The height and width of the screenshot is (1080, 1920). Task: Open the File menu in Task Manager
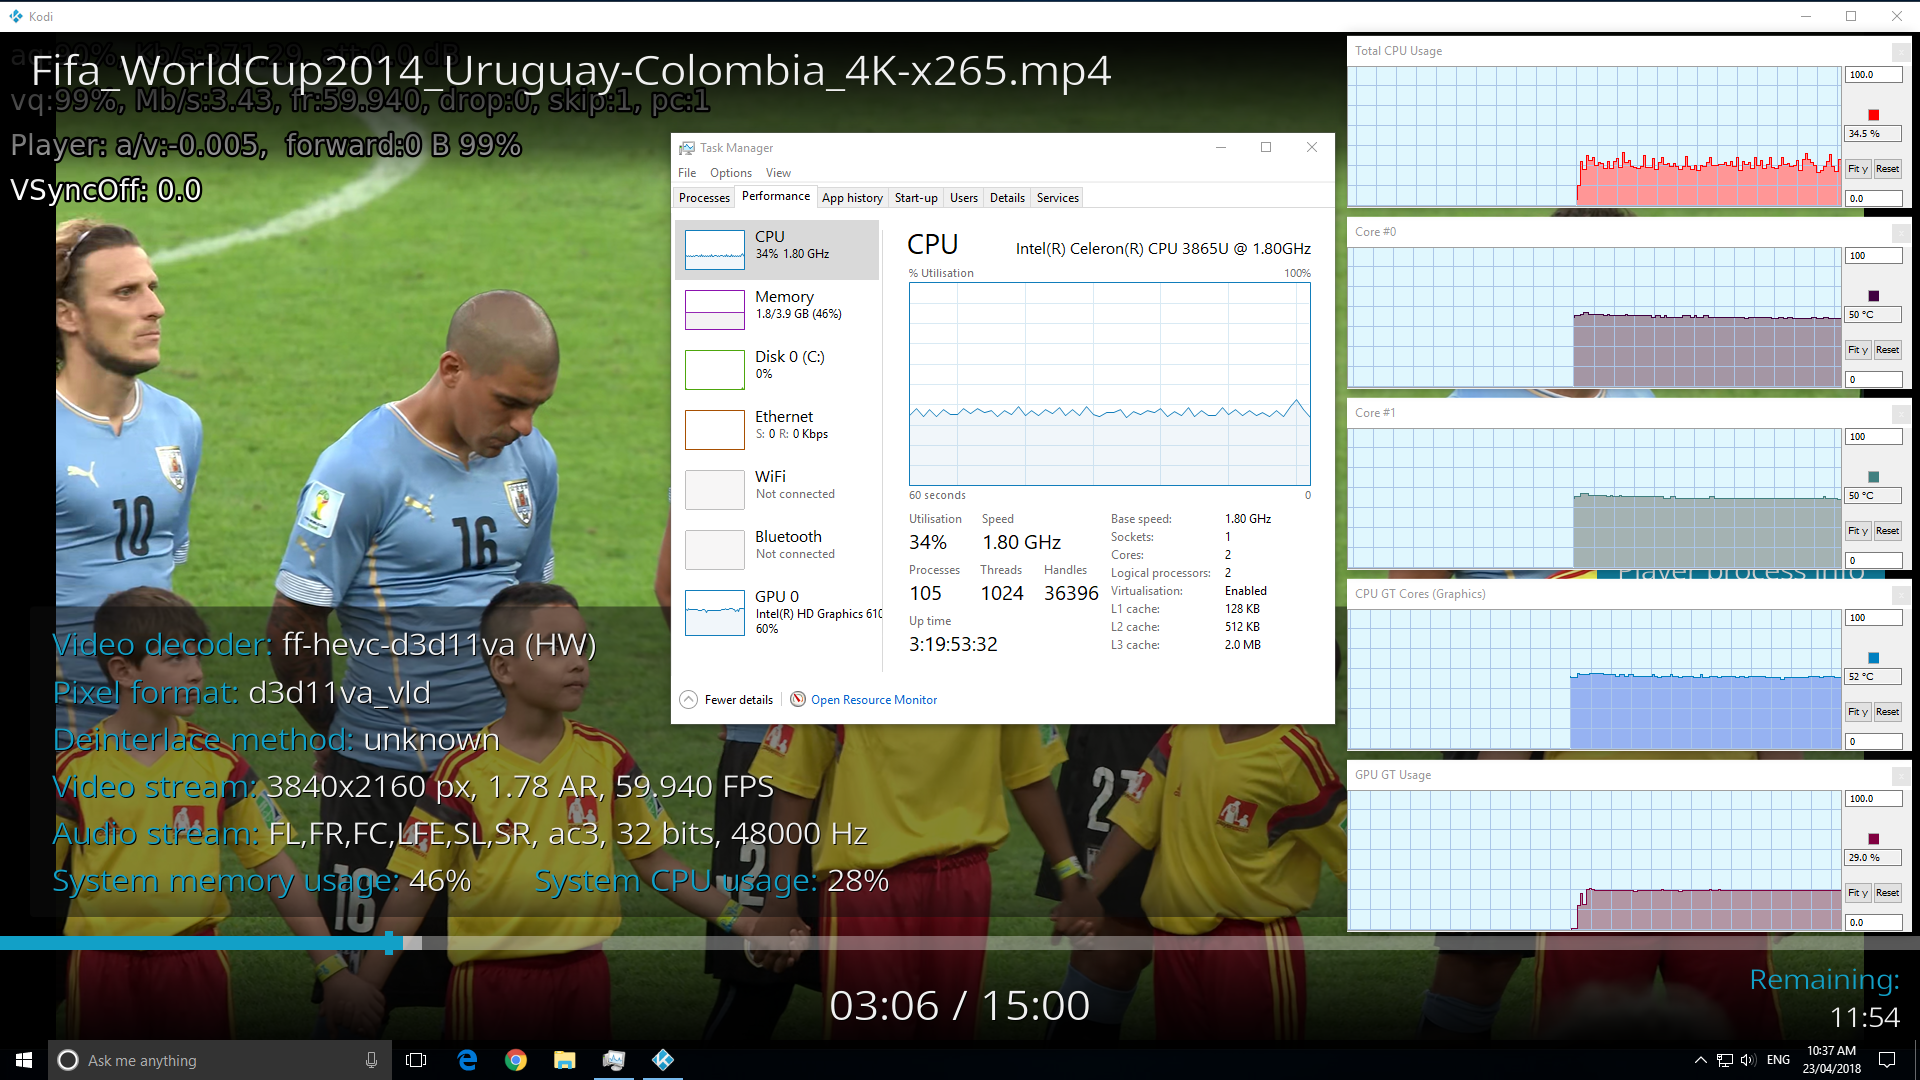point(687,173)
